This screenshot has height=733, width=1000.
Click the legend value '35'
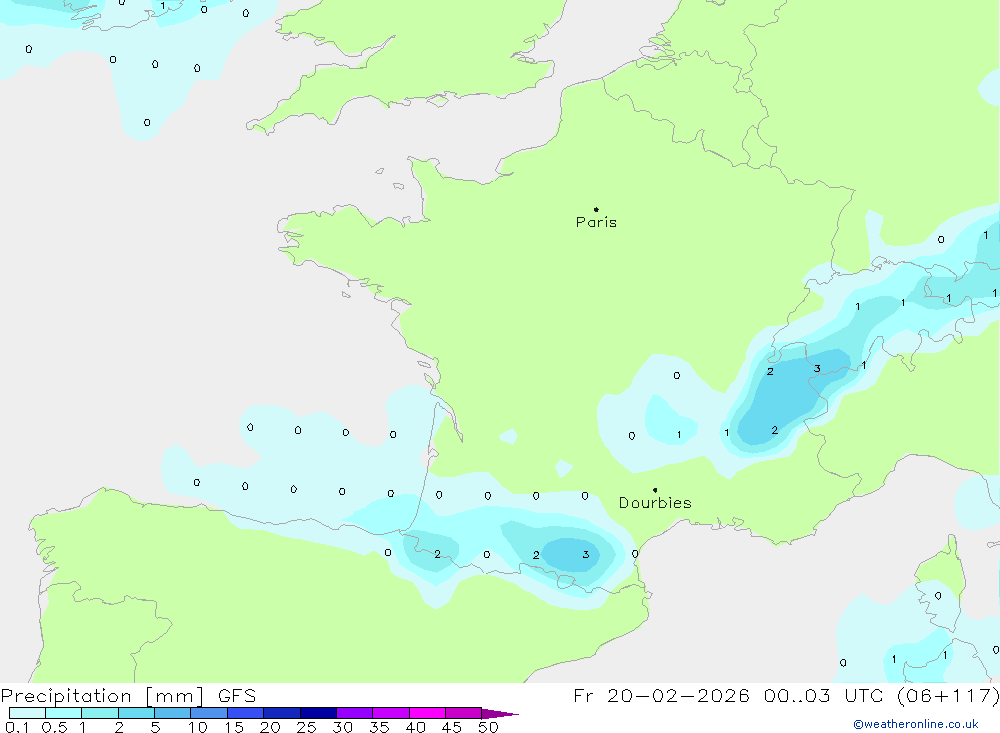(x=379, y=727)
